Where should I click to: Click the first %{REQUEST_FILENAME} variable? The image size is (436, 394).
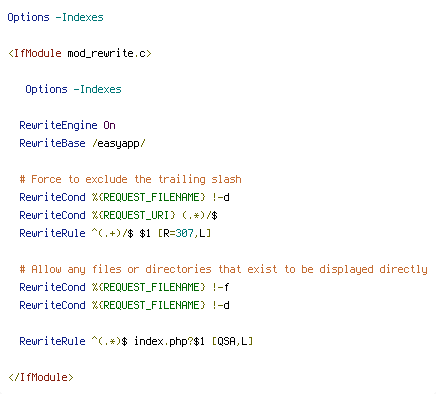(x=149, y=197)
